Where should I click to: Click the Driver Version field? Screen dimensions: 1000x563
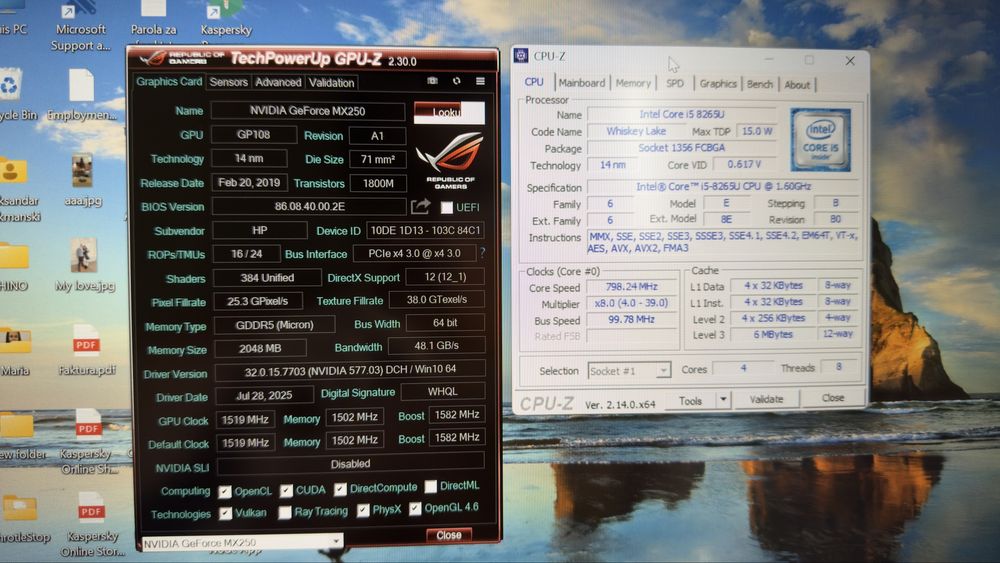pos(350,370)
